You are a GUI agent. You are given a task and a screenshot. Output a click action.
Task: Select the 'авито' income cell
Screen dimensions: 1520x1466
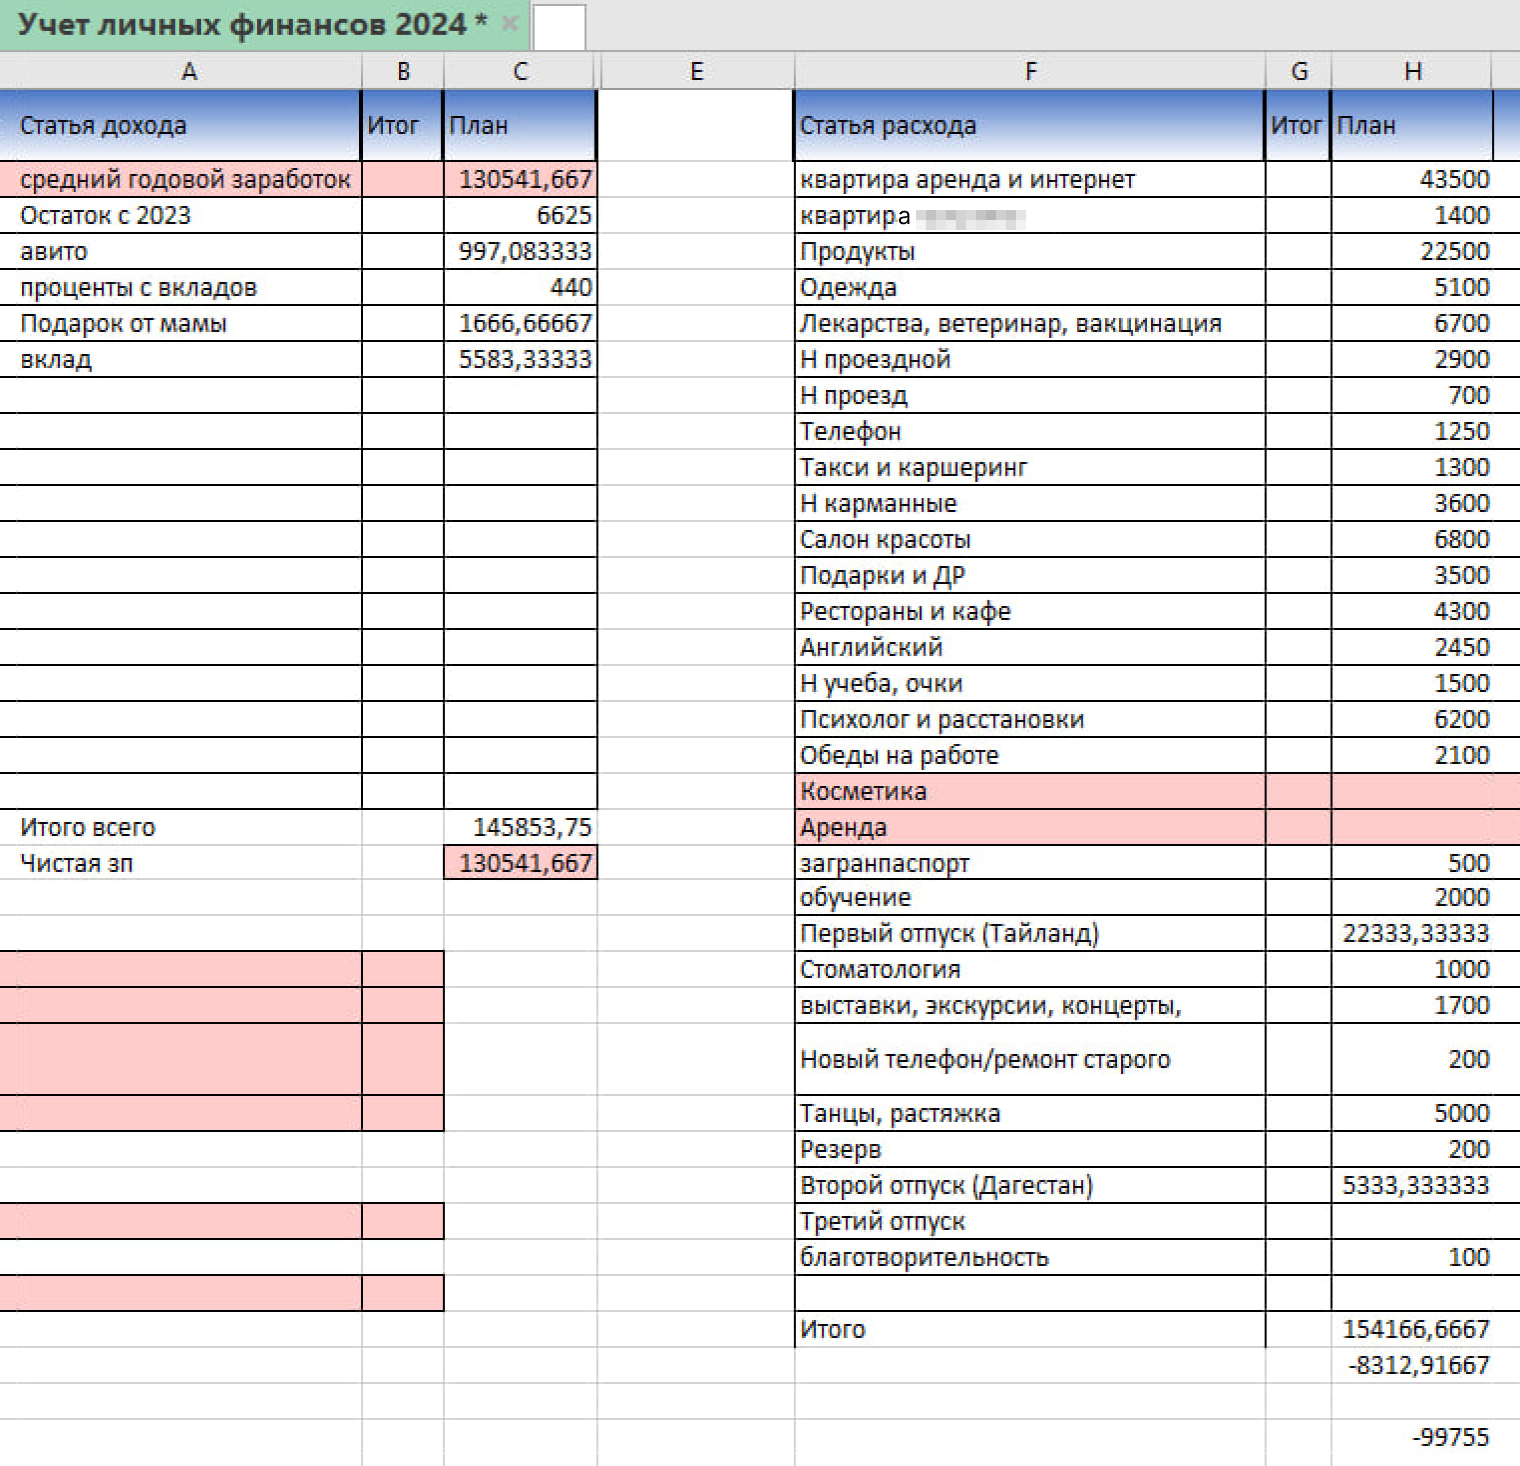point(180,251)
